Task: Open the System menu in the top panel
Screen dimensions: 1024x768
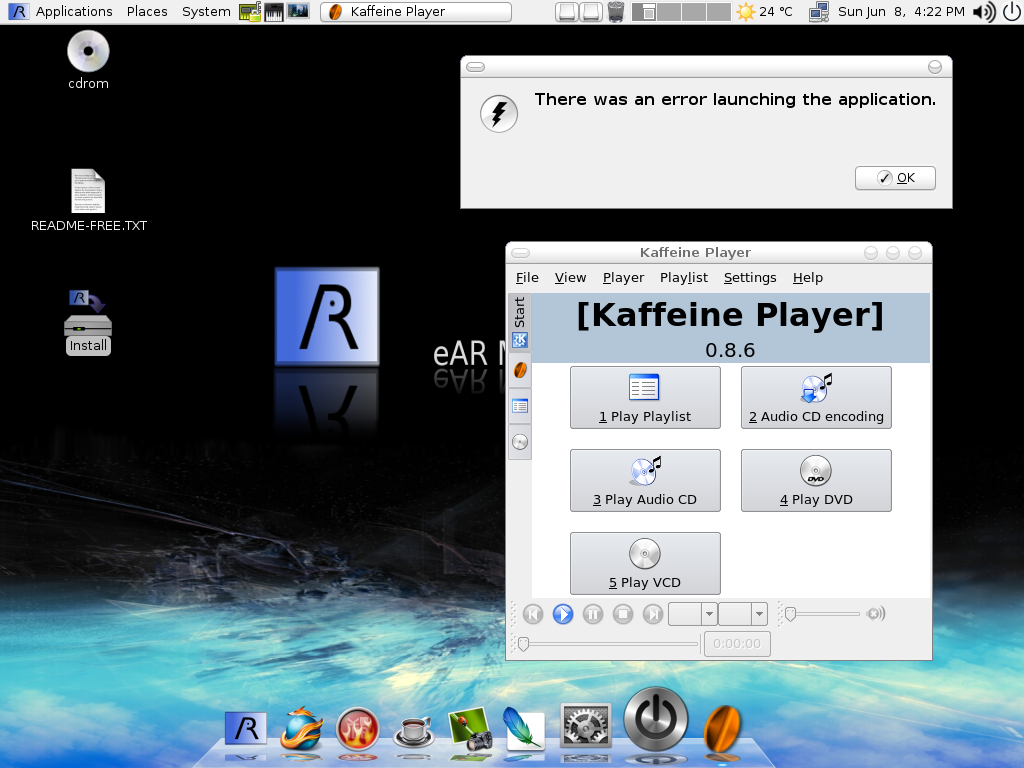Action: [x=206, y=11]
